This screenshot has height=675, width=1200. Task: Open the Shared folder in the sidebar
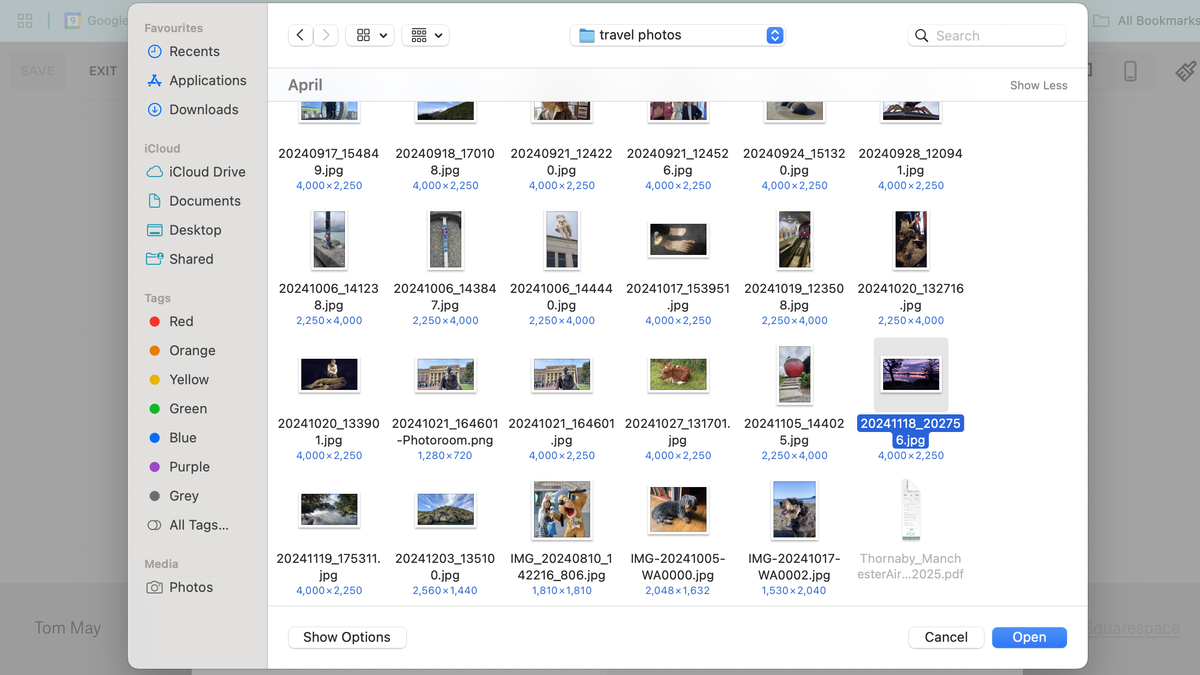pyautogui.click(x=180, y=258)
